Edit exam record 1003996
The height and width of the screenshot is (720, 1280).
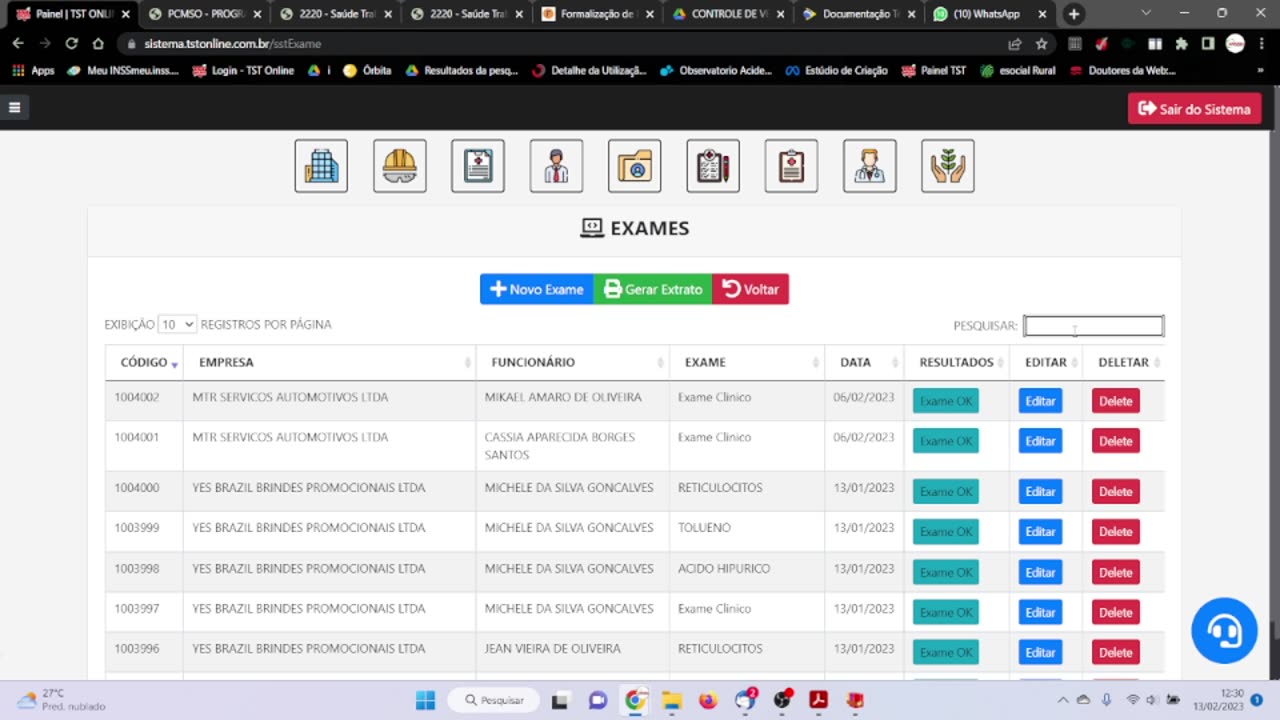pos(1040,653)
